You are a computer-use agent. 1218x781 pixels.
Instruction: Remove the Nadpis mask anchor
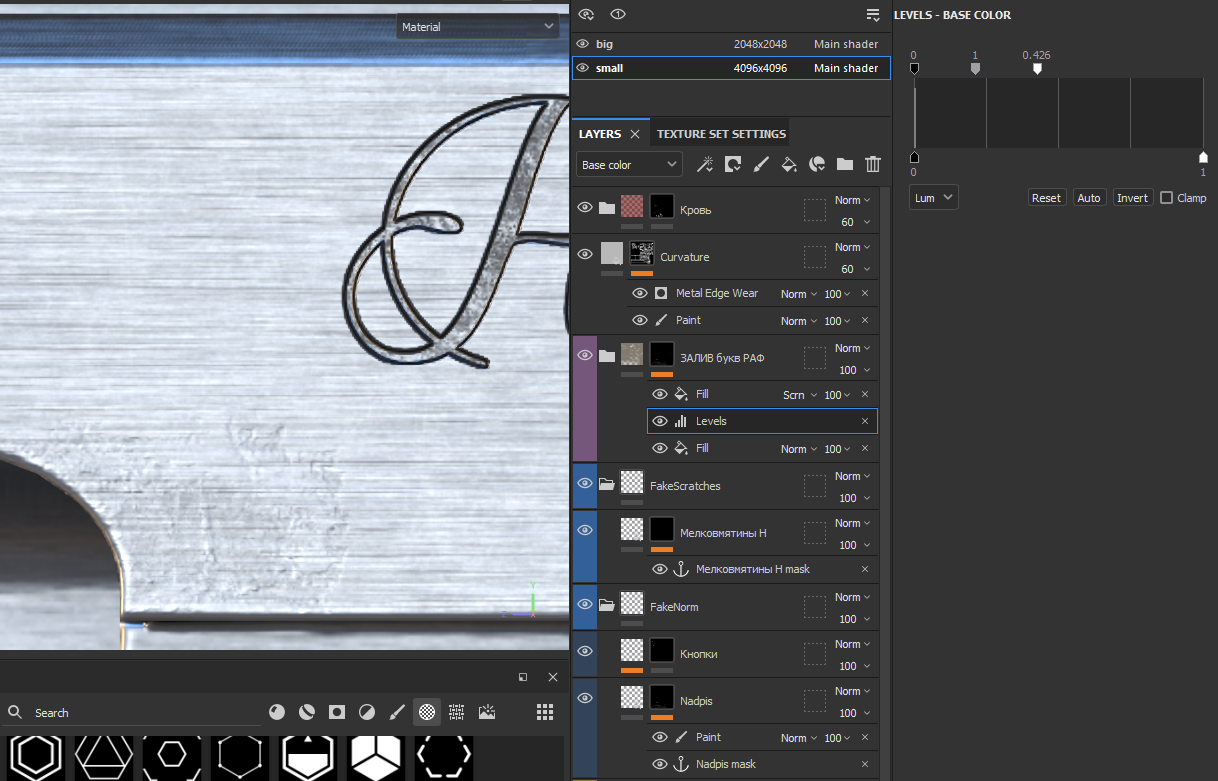(865, 764)
